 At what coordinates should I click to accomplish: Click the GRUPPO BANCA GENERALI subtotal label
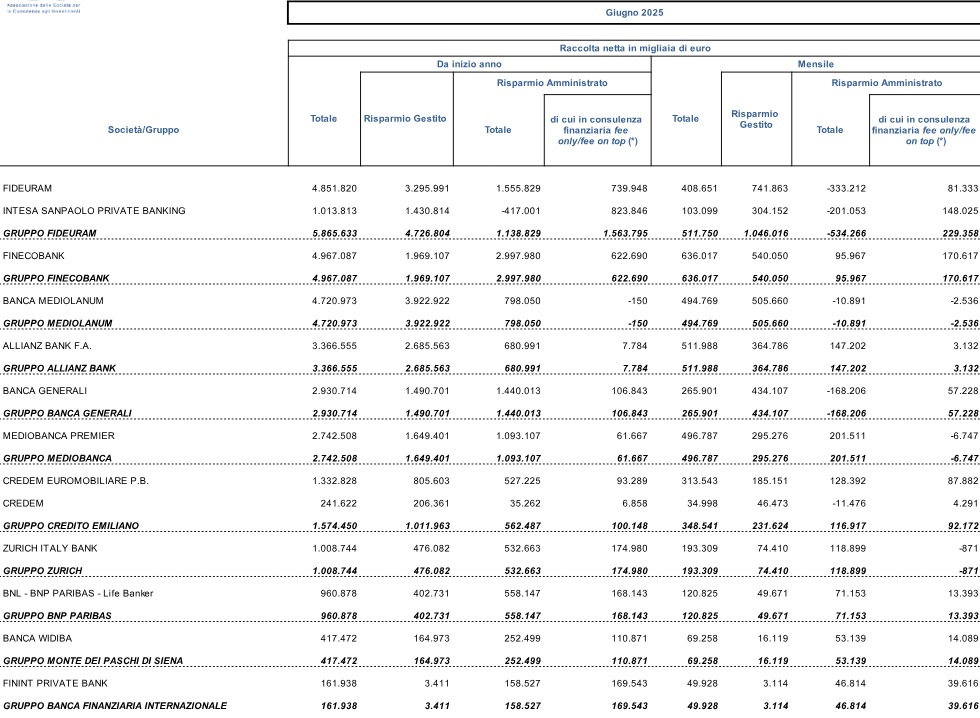click(68, 414)
